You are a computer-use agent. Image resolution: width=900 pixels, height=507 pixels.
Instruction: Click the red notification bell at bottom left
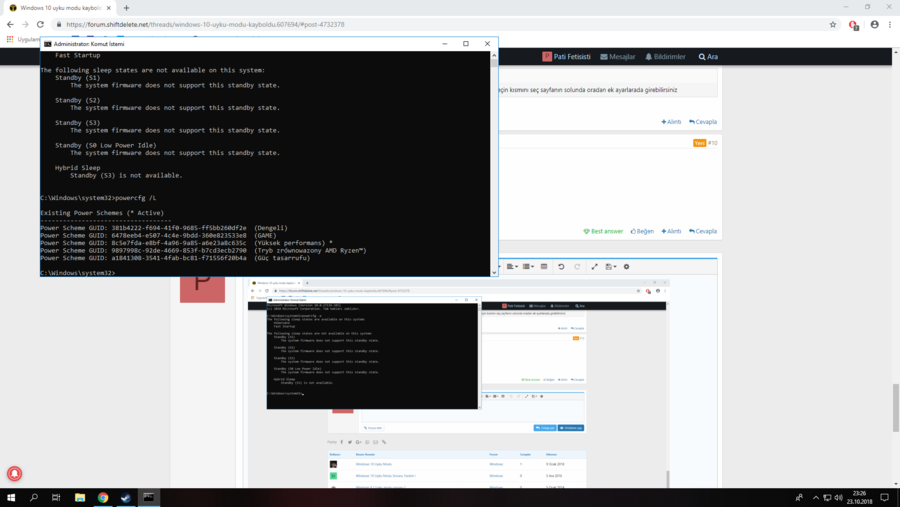click(x=15, y=473)
